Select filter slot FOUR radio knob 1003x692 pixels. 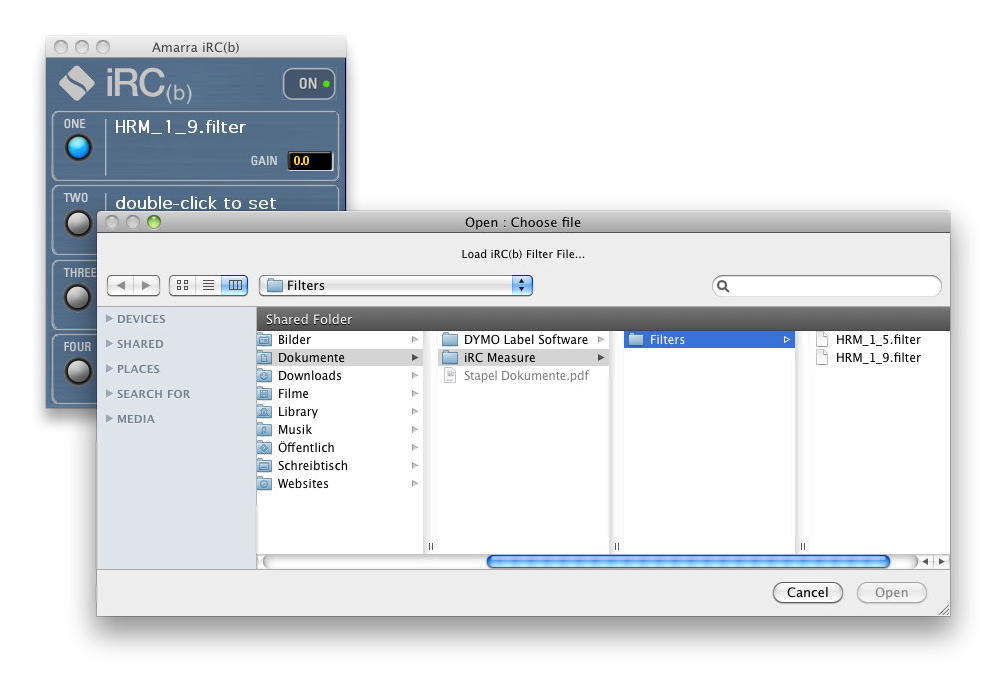78,371
